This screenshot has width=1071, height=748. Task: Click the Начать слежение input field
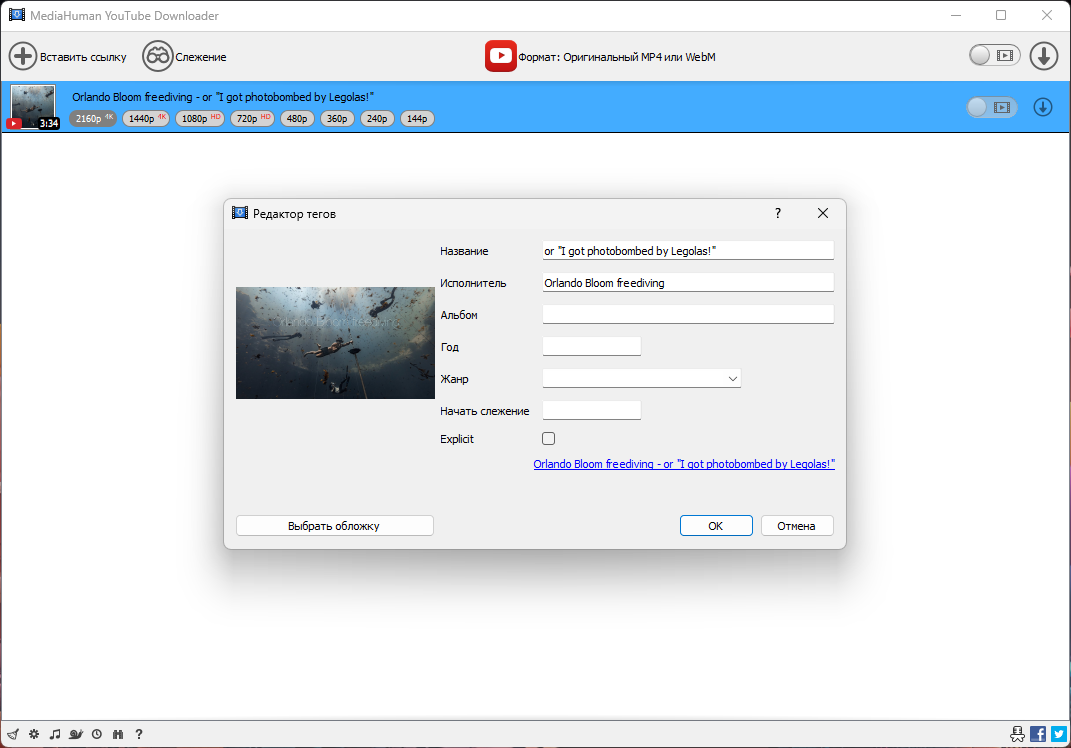[592, 411]
